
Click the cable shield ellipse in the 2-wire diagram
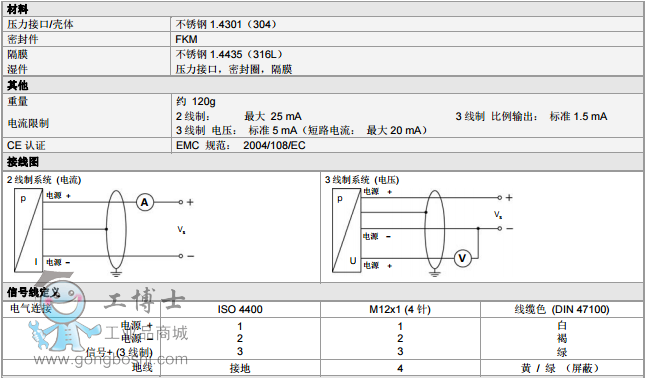pos(116,230)
